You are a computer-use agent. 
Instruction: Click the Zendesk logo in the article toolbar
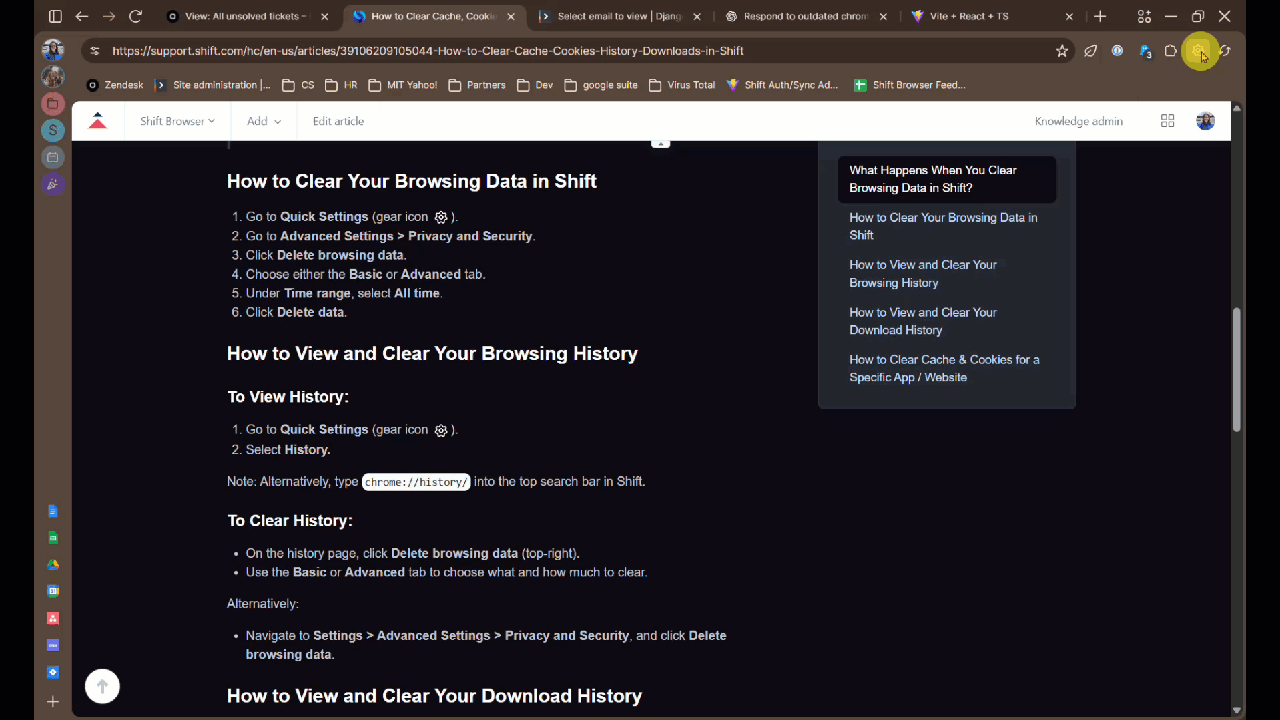click(x=97, y=120)
